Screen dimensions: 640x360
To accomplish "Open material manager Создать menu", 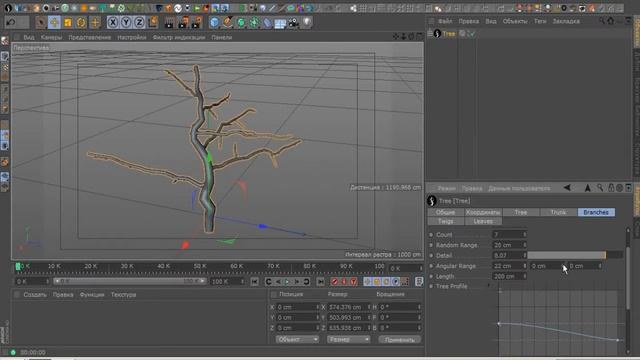I will (x=35, y=295).
